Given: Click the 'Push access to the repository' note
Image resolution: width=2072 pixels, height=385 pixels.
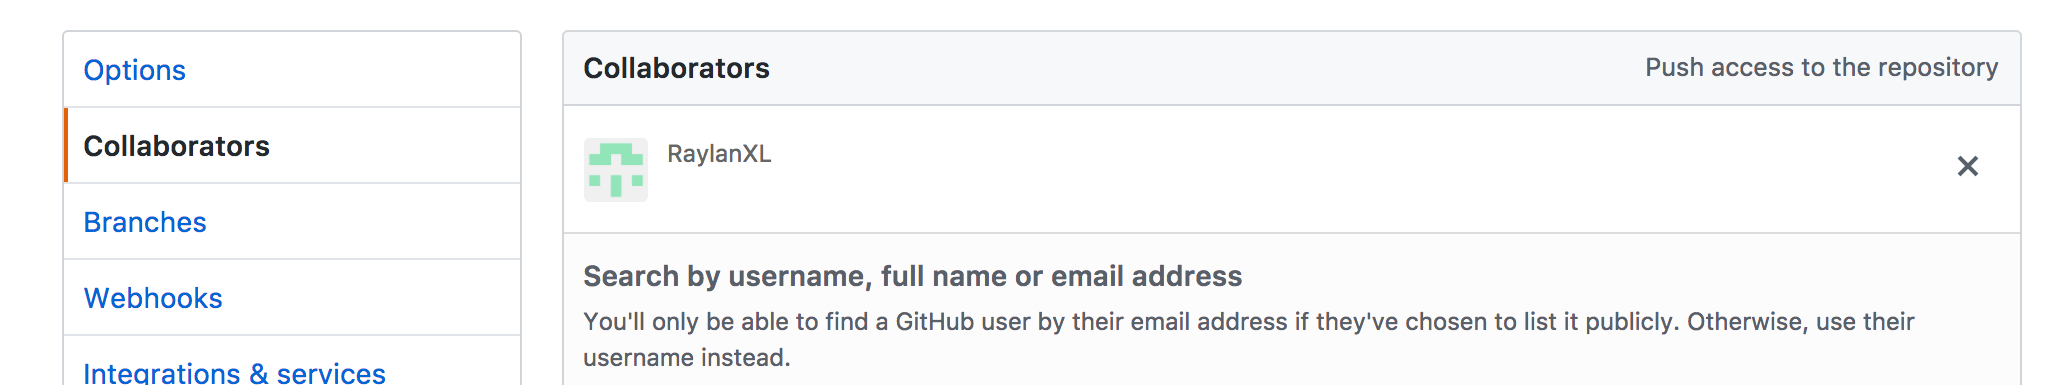Looking at the screenshot, I should click(x=1822, y=67).
